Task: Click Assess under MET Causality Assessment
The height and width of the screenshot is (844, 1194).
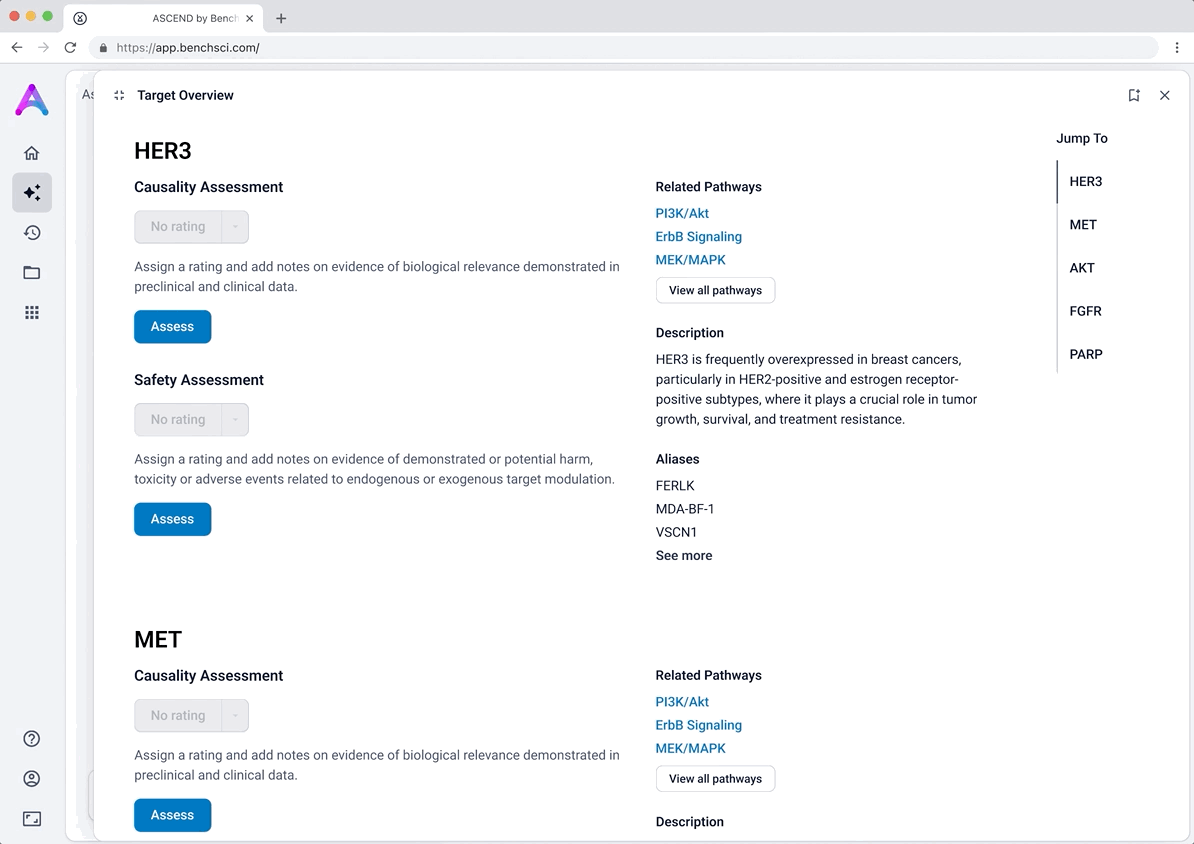Action: (x=173, y=815)
